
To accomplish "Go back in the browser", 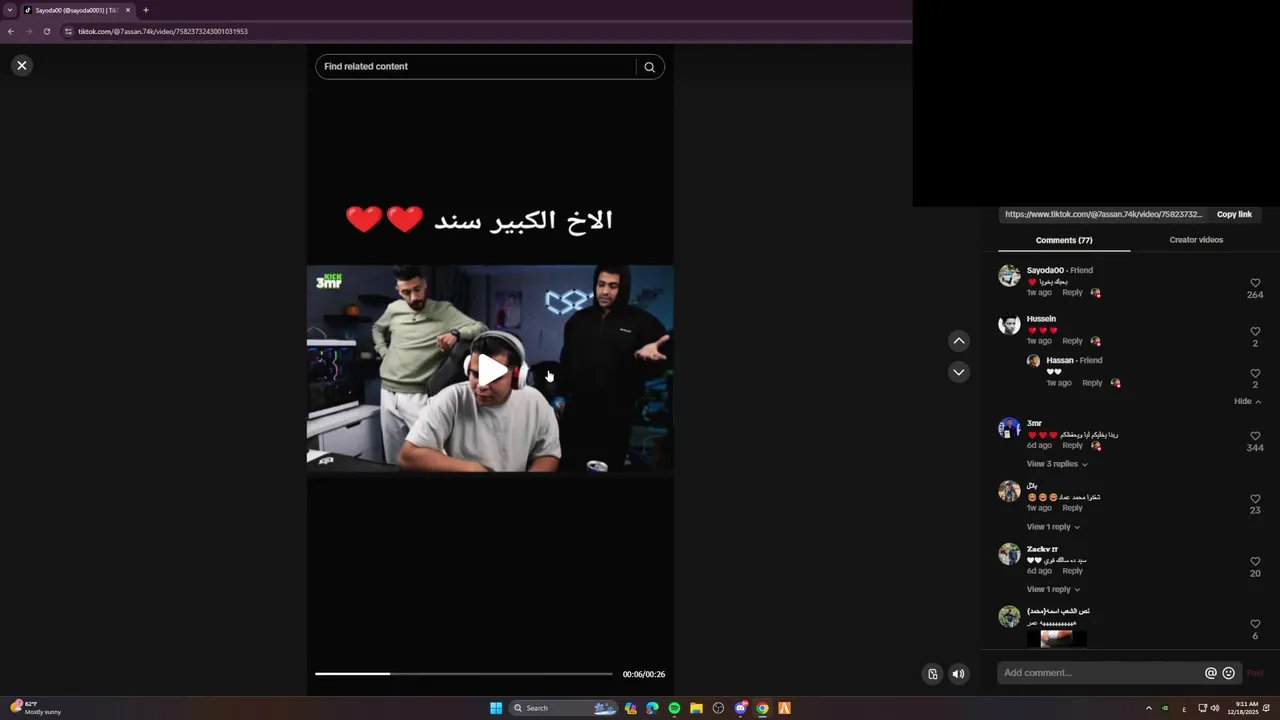I will click(11, 31).
